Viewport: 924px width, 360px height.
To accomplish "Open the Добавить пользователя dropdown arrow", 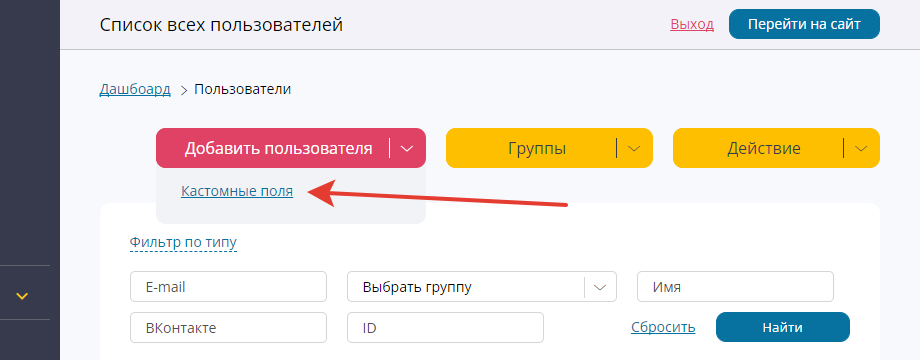I will tap(407, 148).
